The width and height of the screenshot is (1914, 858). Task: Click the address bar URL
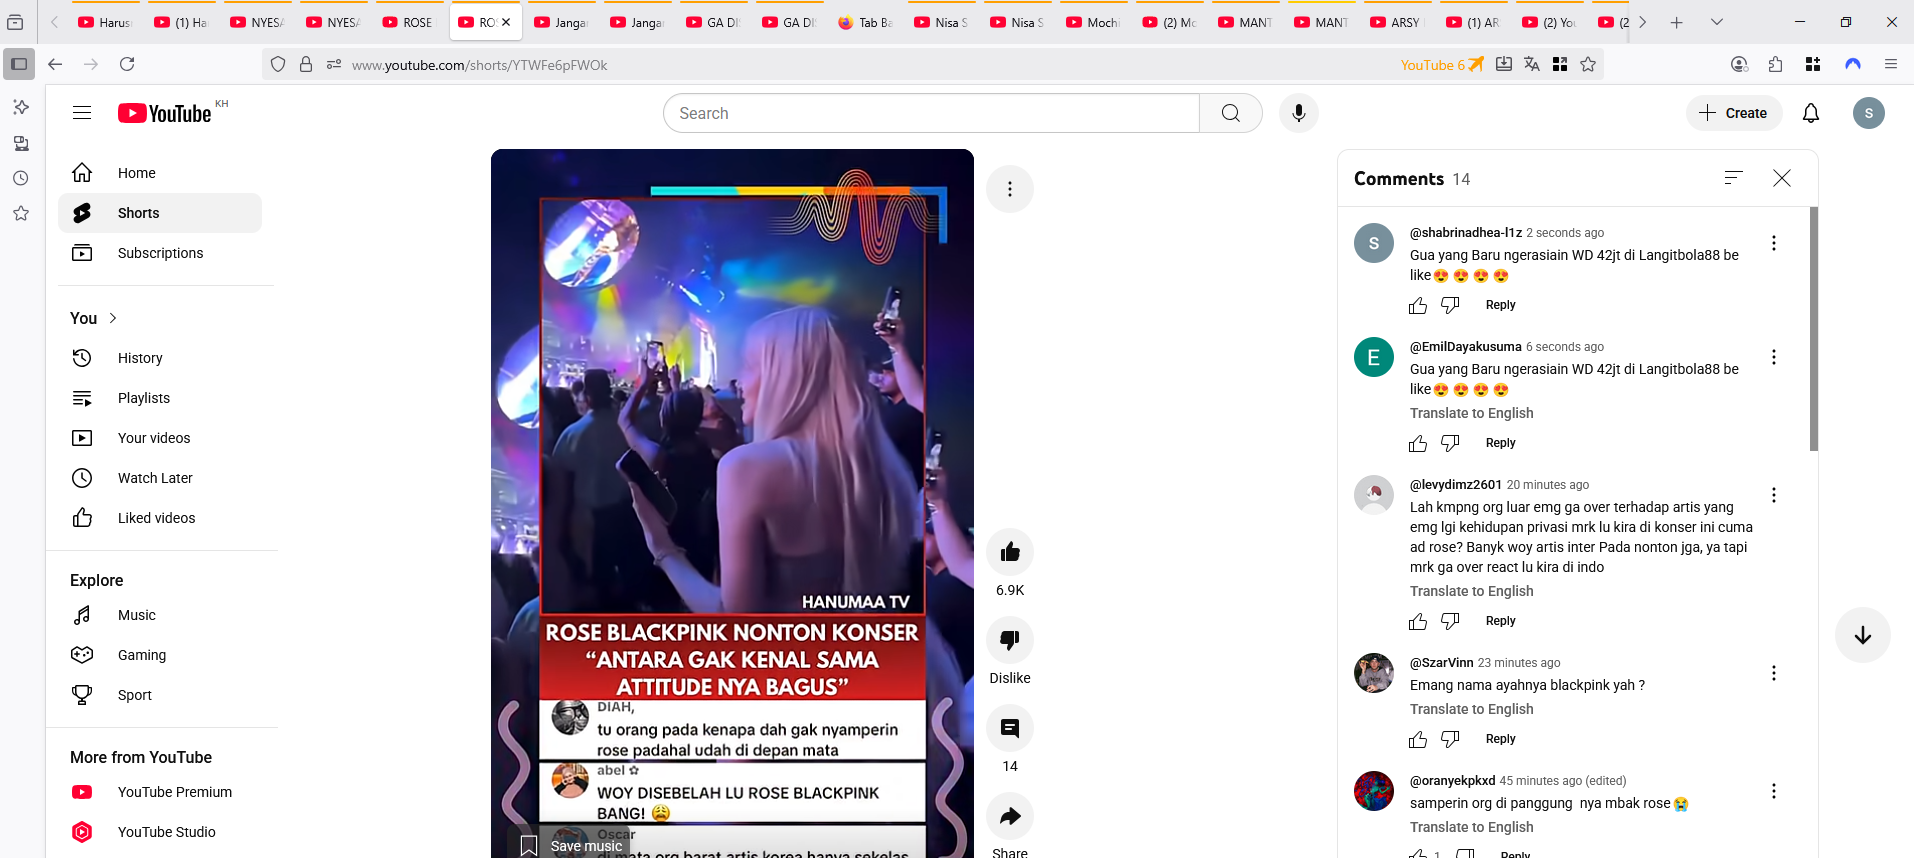click(x=479, y=65)
